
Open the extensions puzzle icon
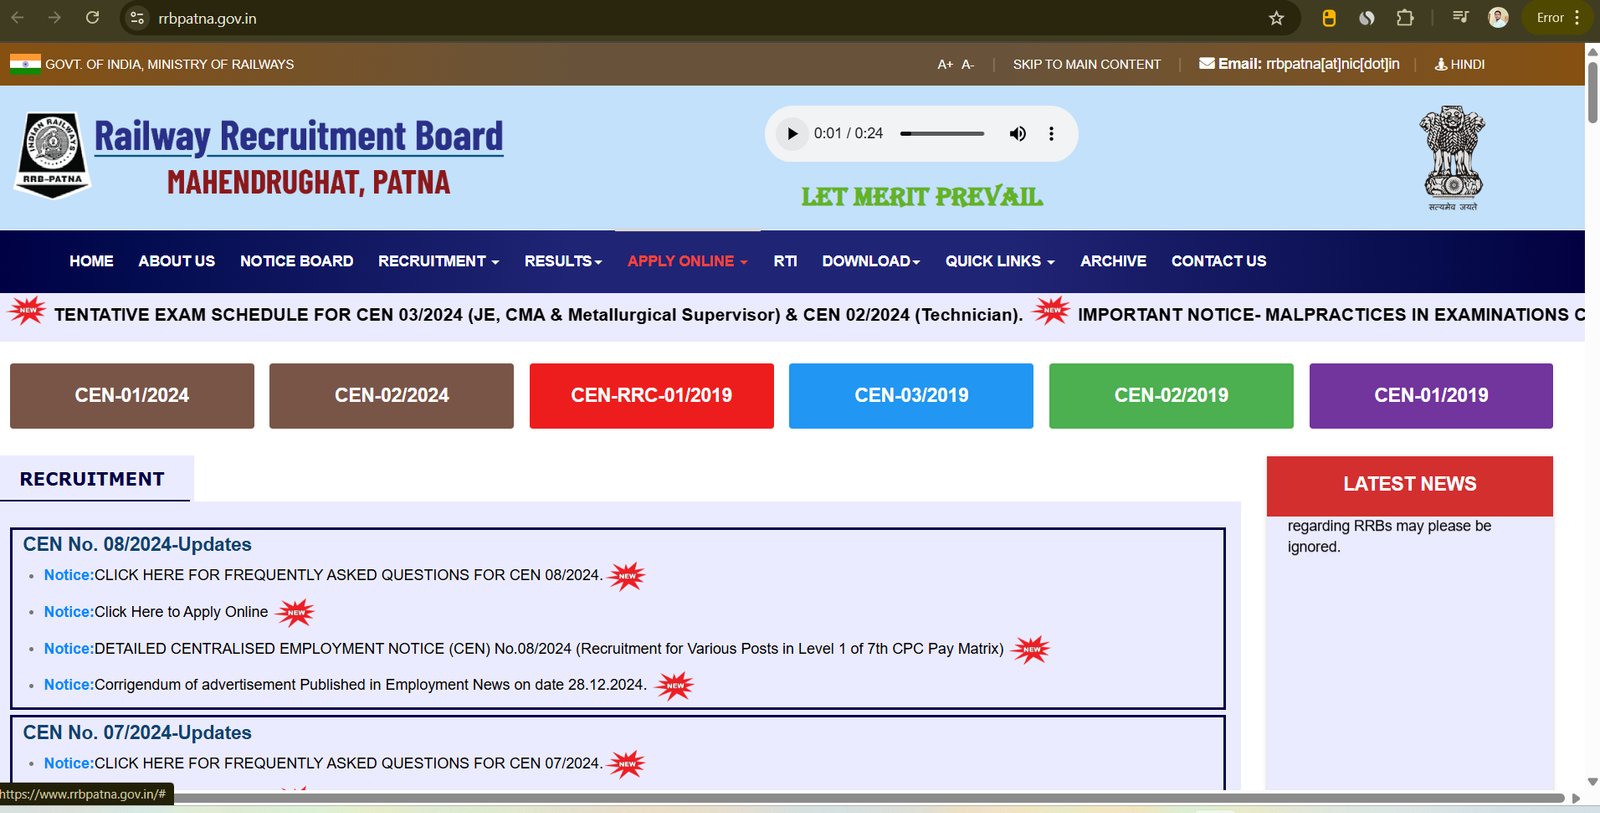pyautogui.click(x=1405, y=18)
